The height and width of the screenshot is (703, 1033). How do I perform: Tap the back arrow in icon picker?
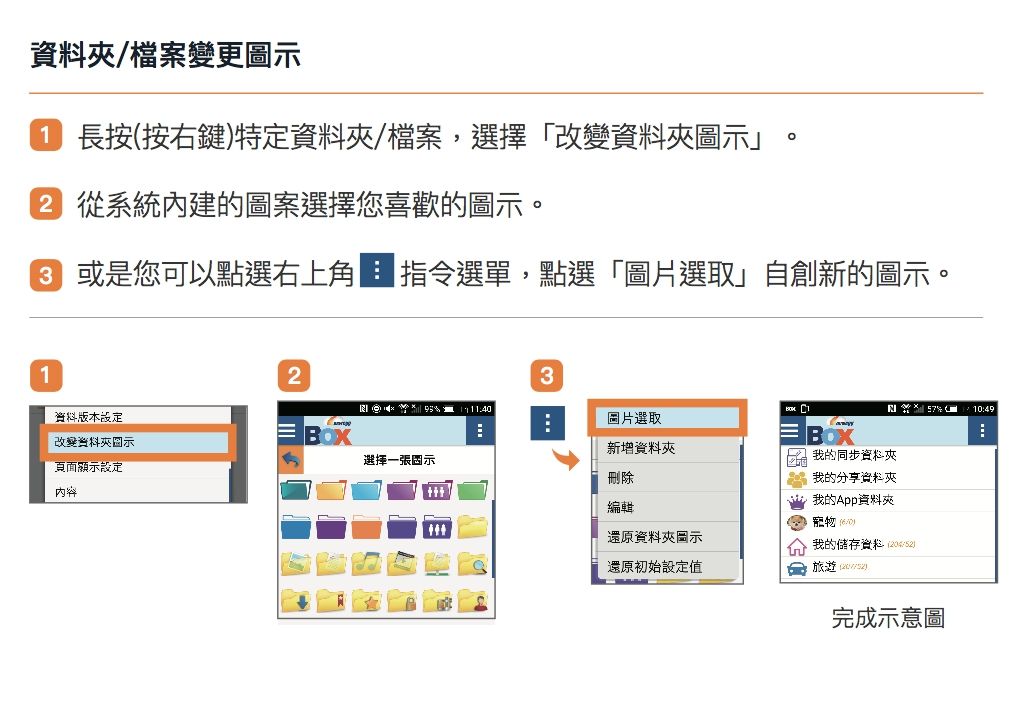click(291, 461)
